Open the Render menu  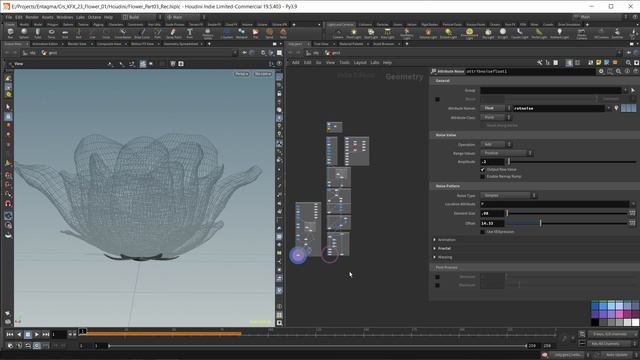[32, 17]
